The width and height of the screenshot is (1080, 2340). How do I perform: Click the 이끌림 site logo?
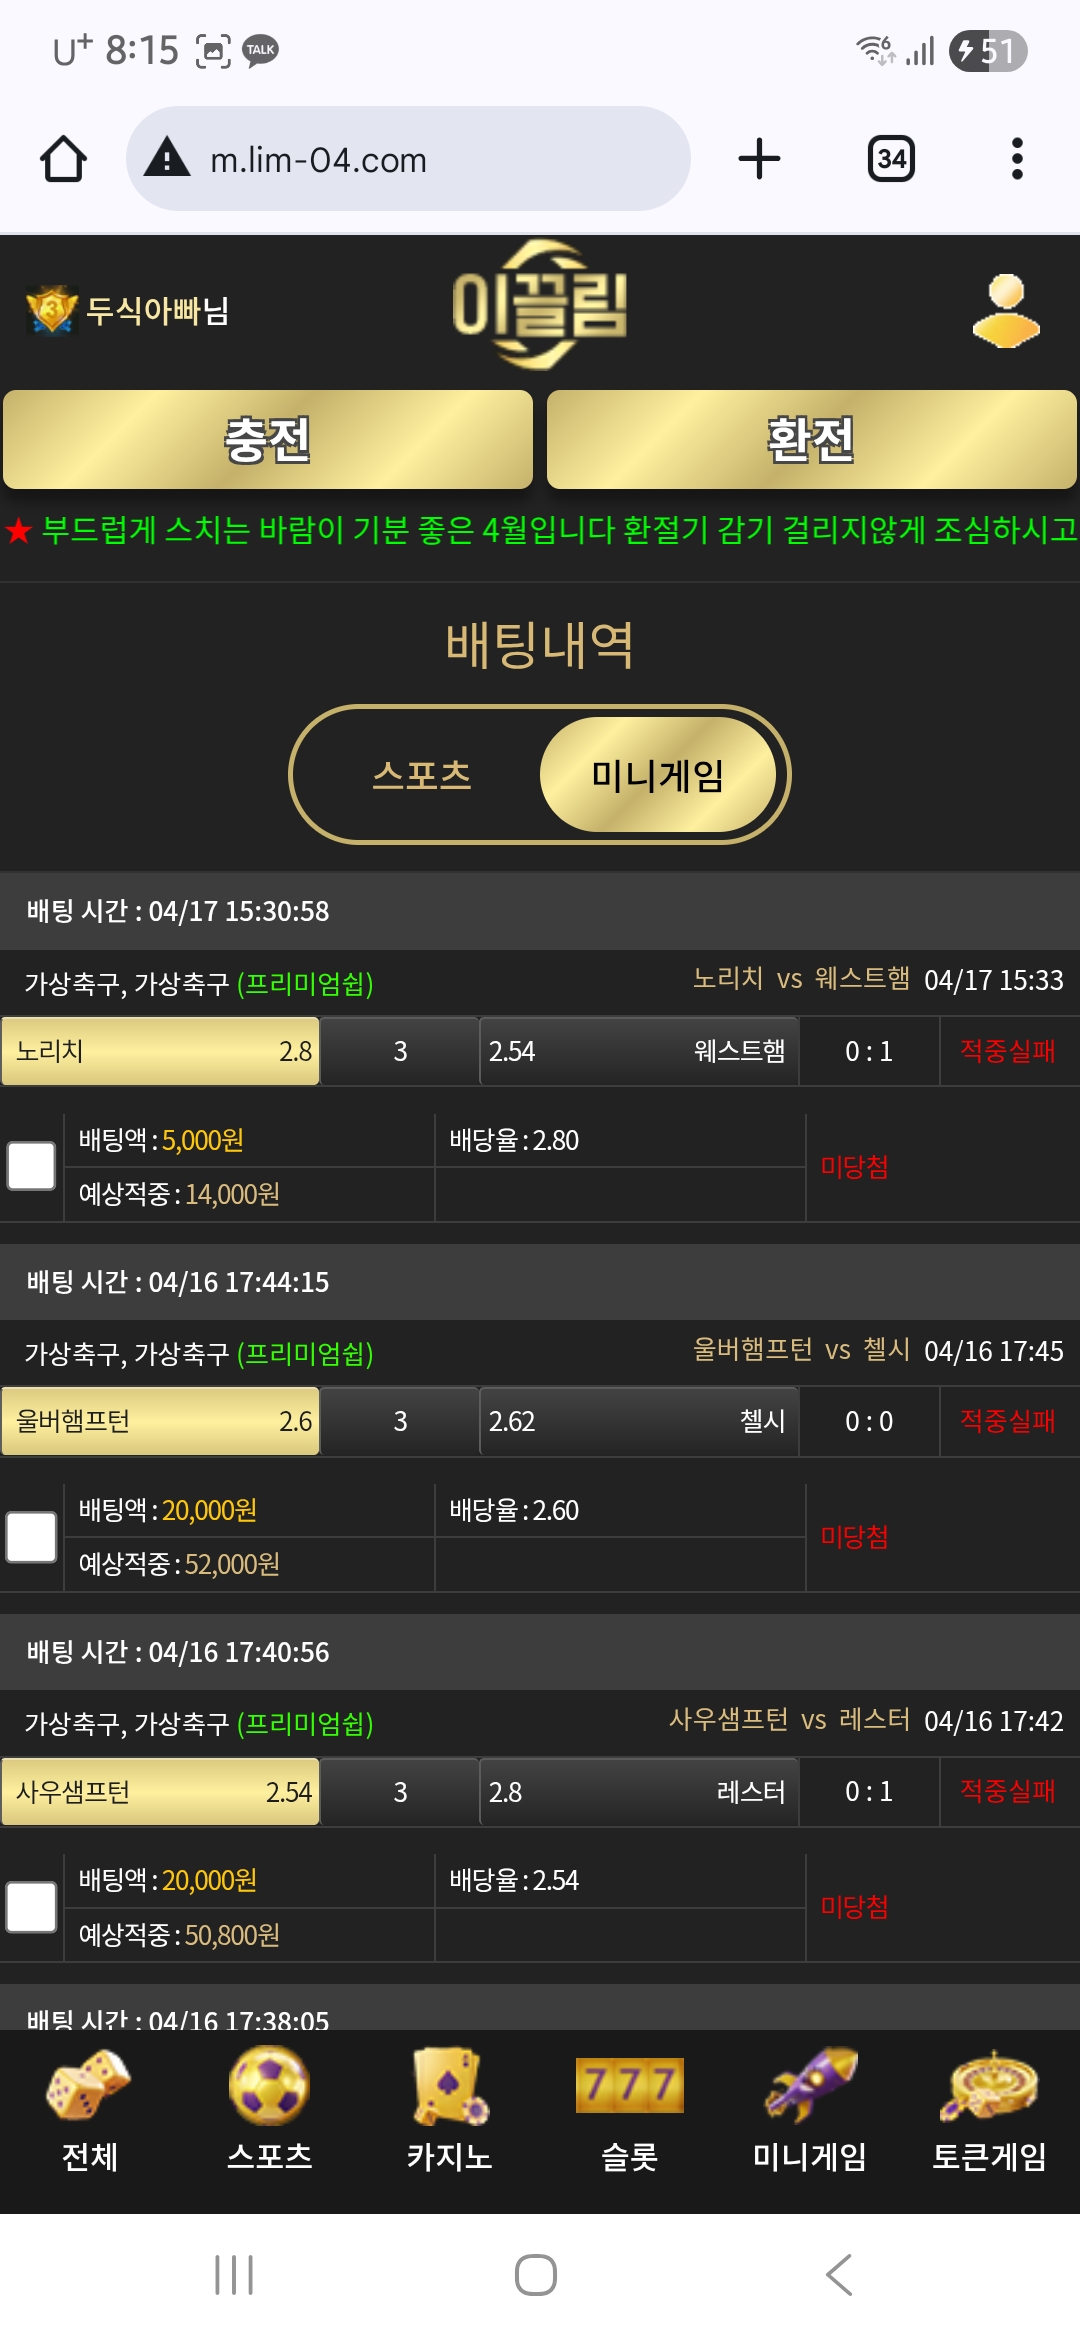540,305
